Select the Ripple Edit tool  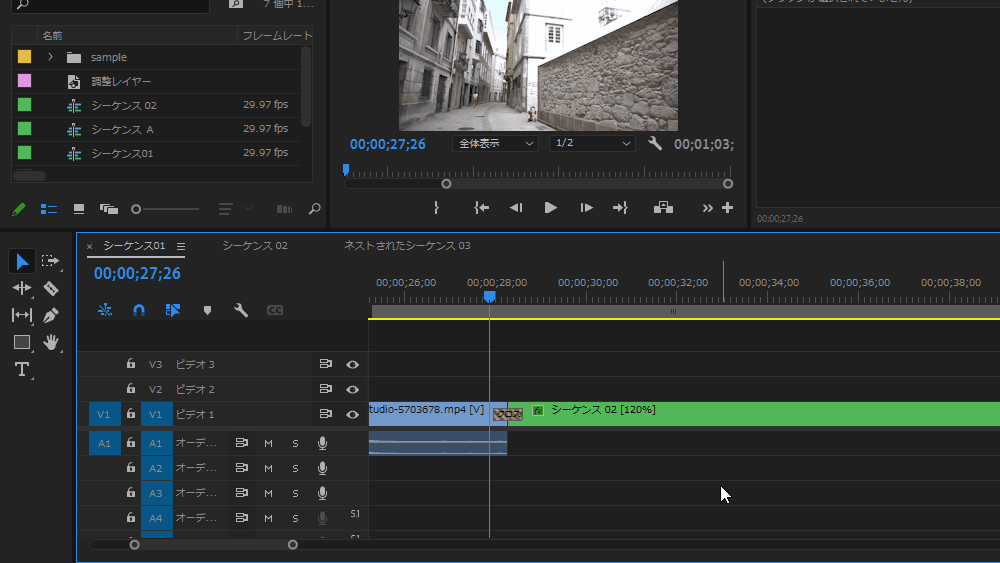(22, 288)
